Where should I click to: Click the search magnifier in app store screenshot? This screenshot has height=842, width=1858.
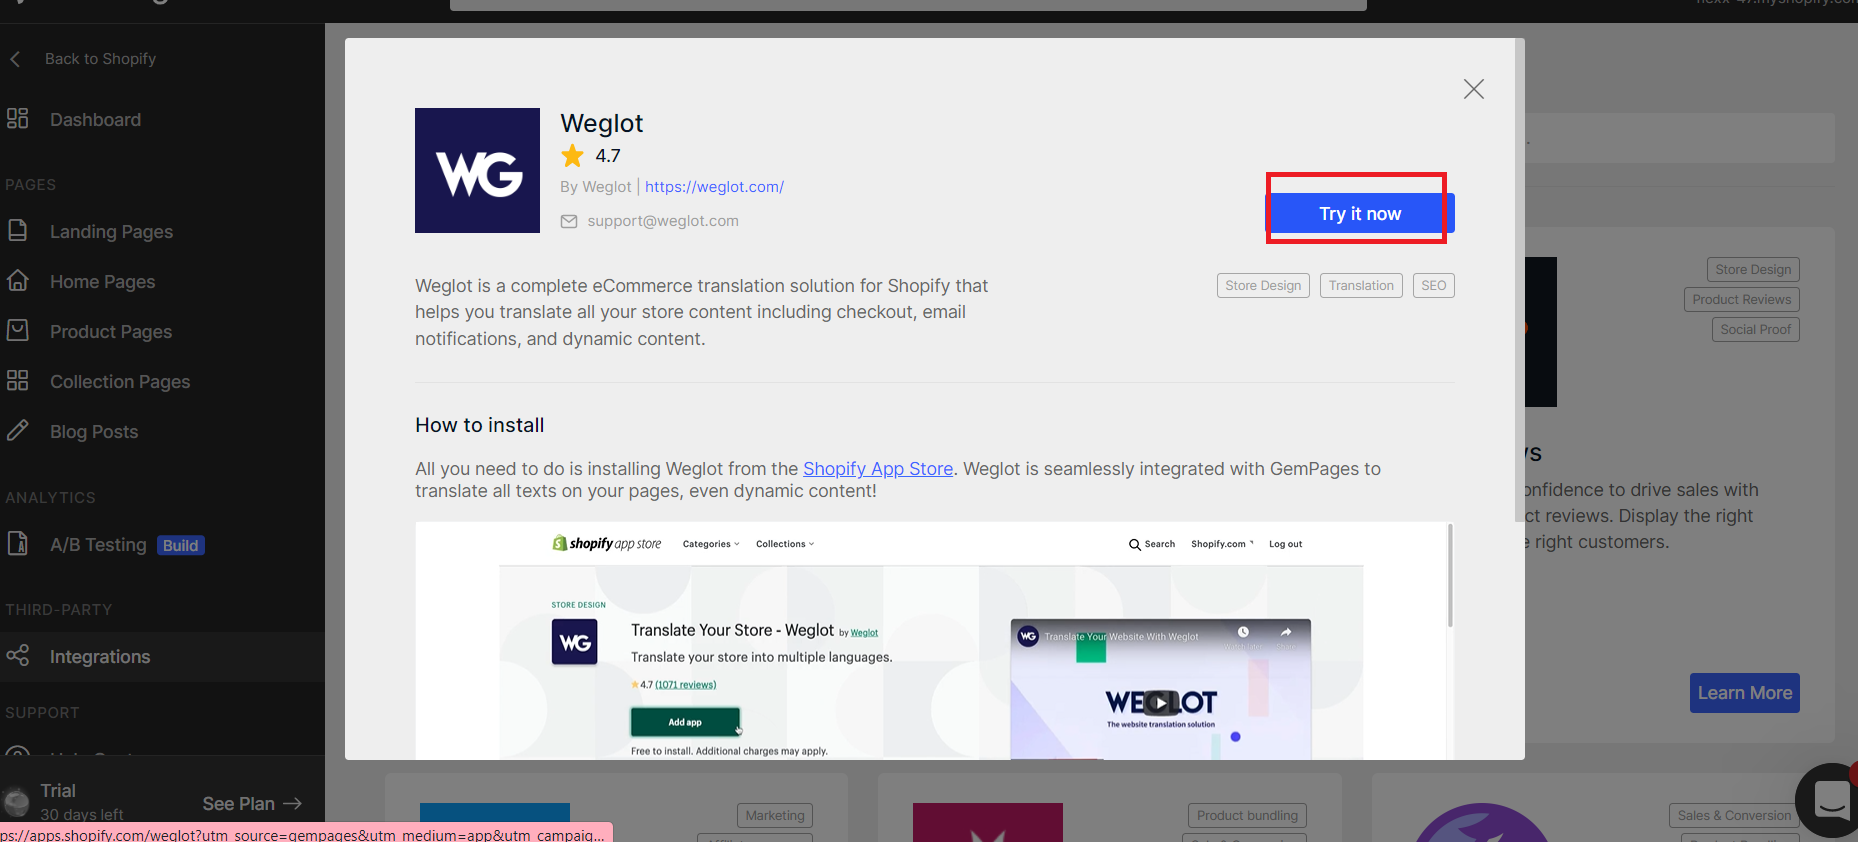click(1134, 545)
